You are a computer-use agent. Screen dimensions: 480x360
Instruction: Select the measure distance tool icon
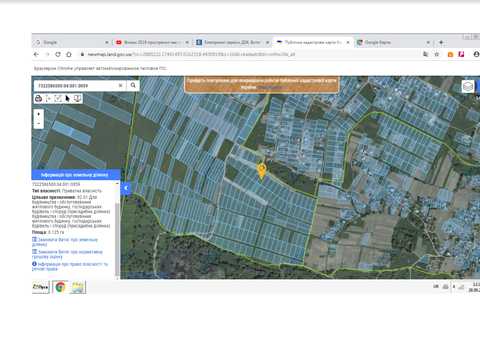[x=48, y=99]
